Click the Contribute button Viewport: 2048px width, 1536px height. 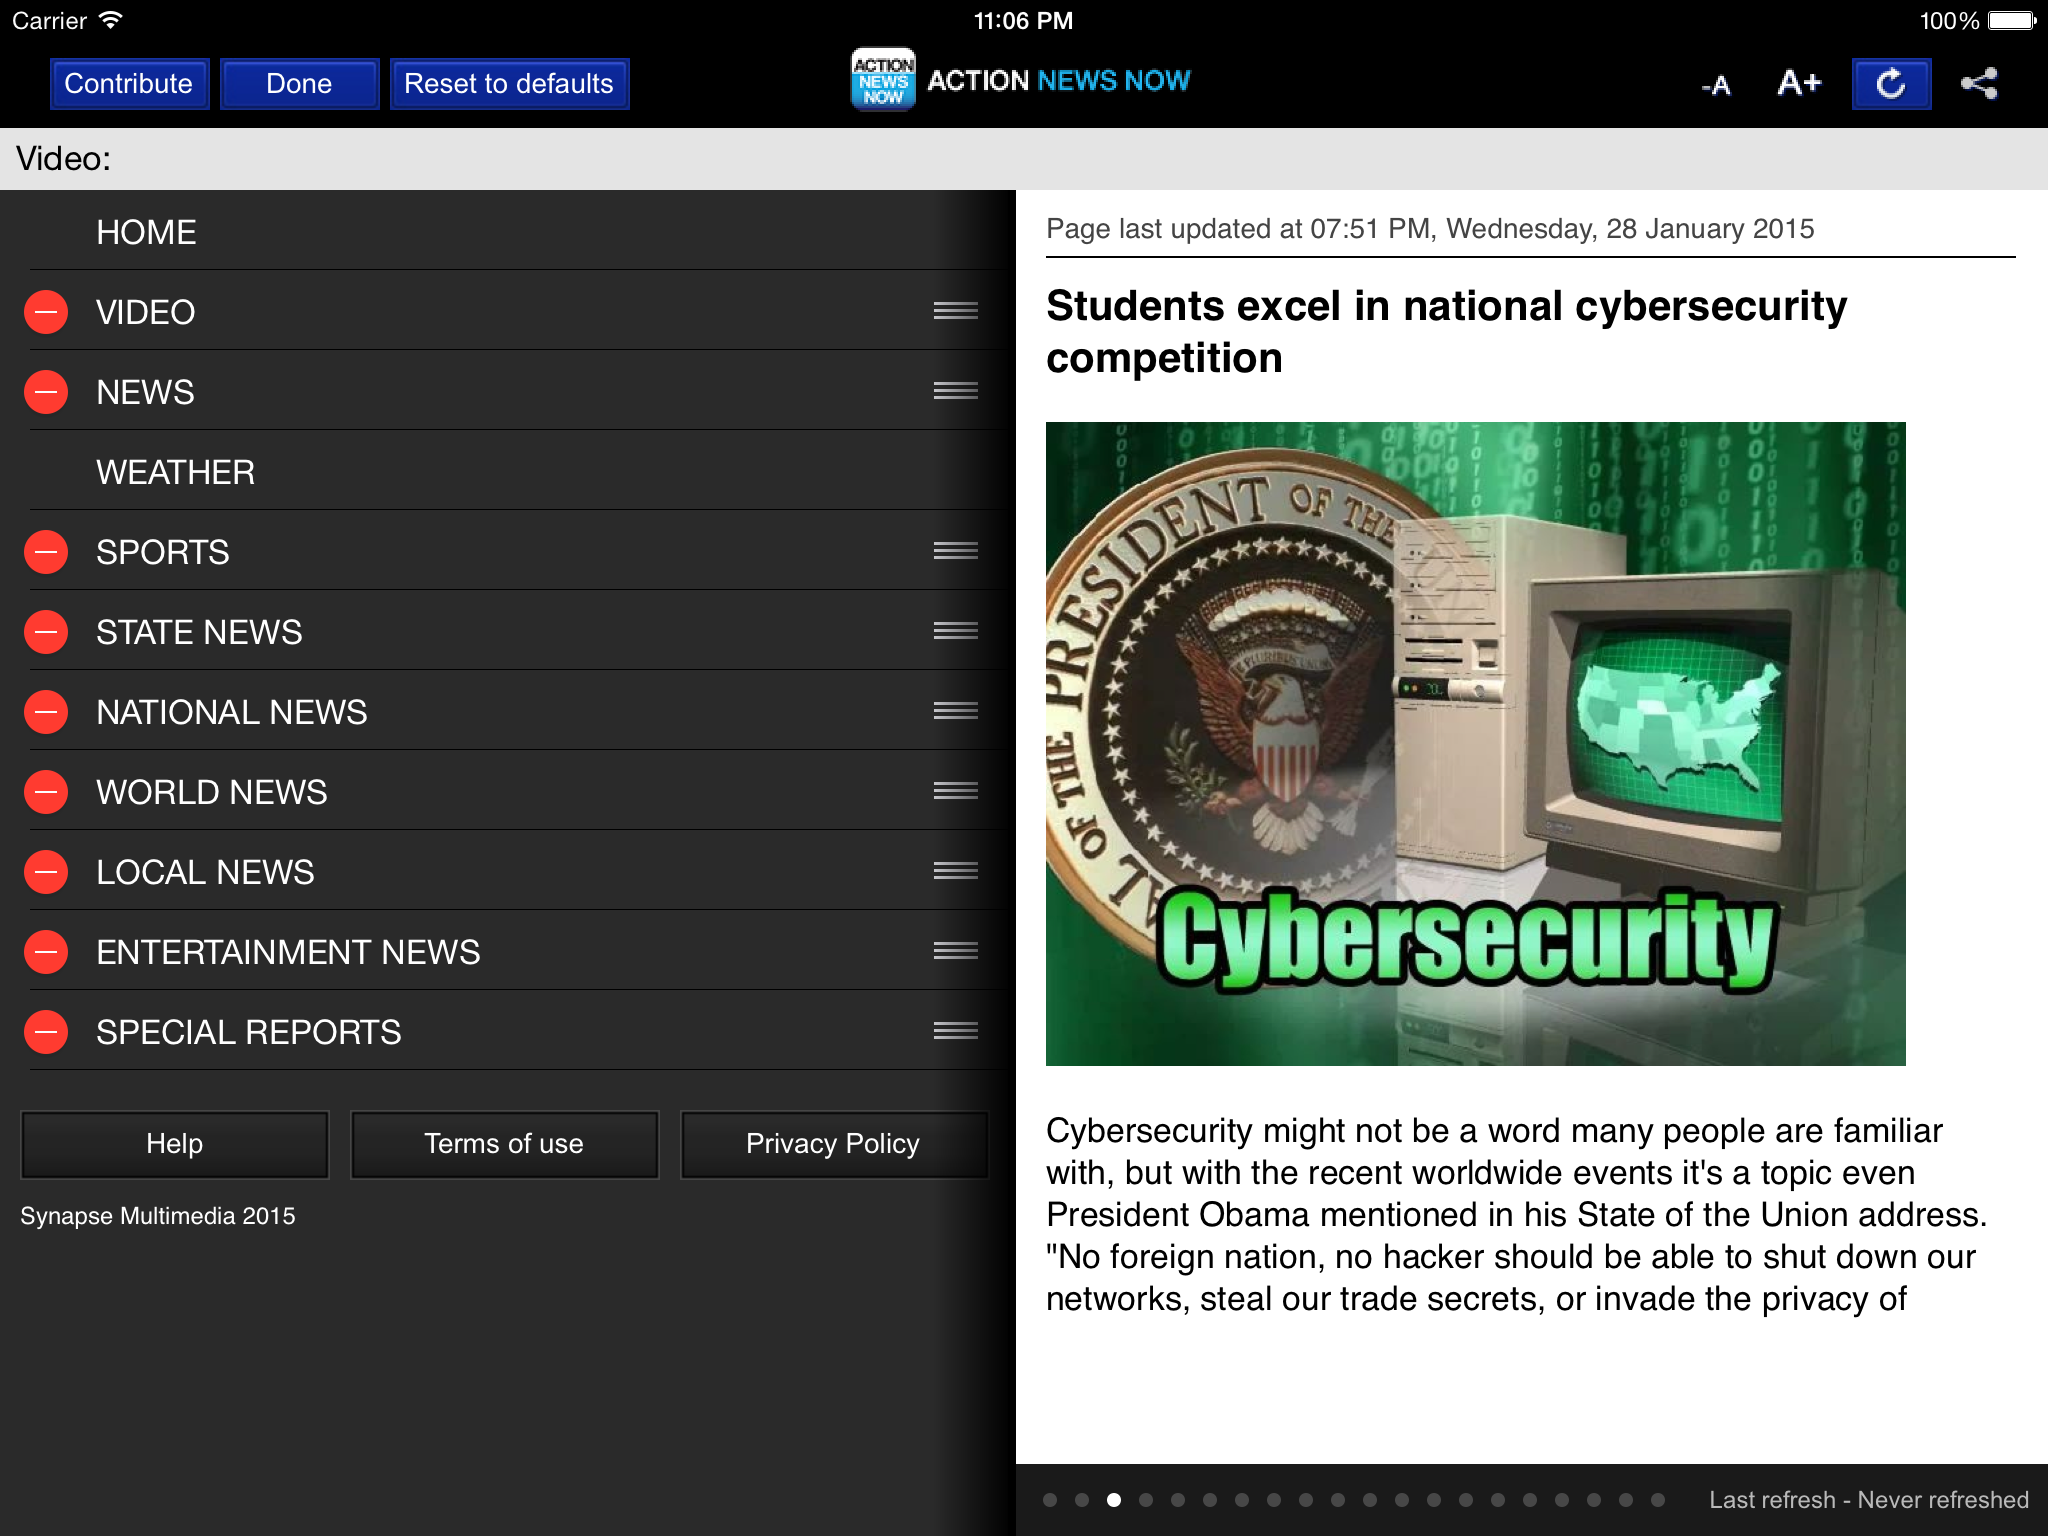pos(129,83)
